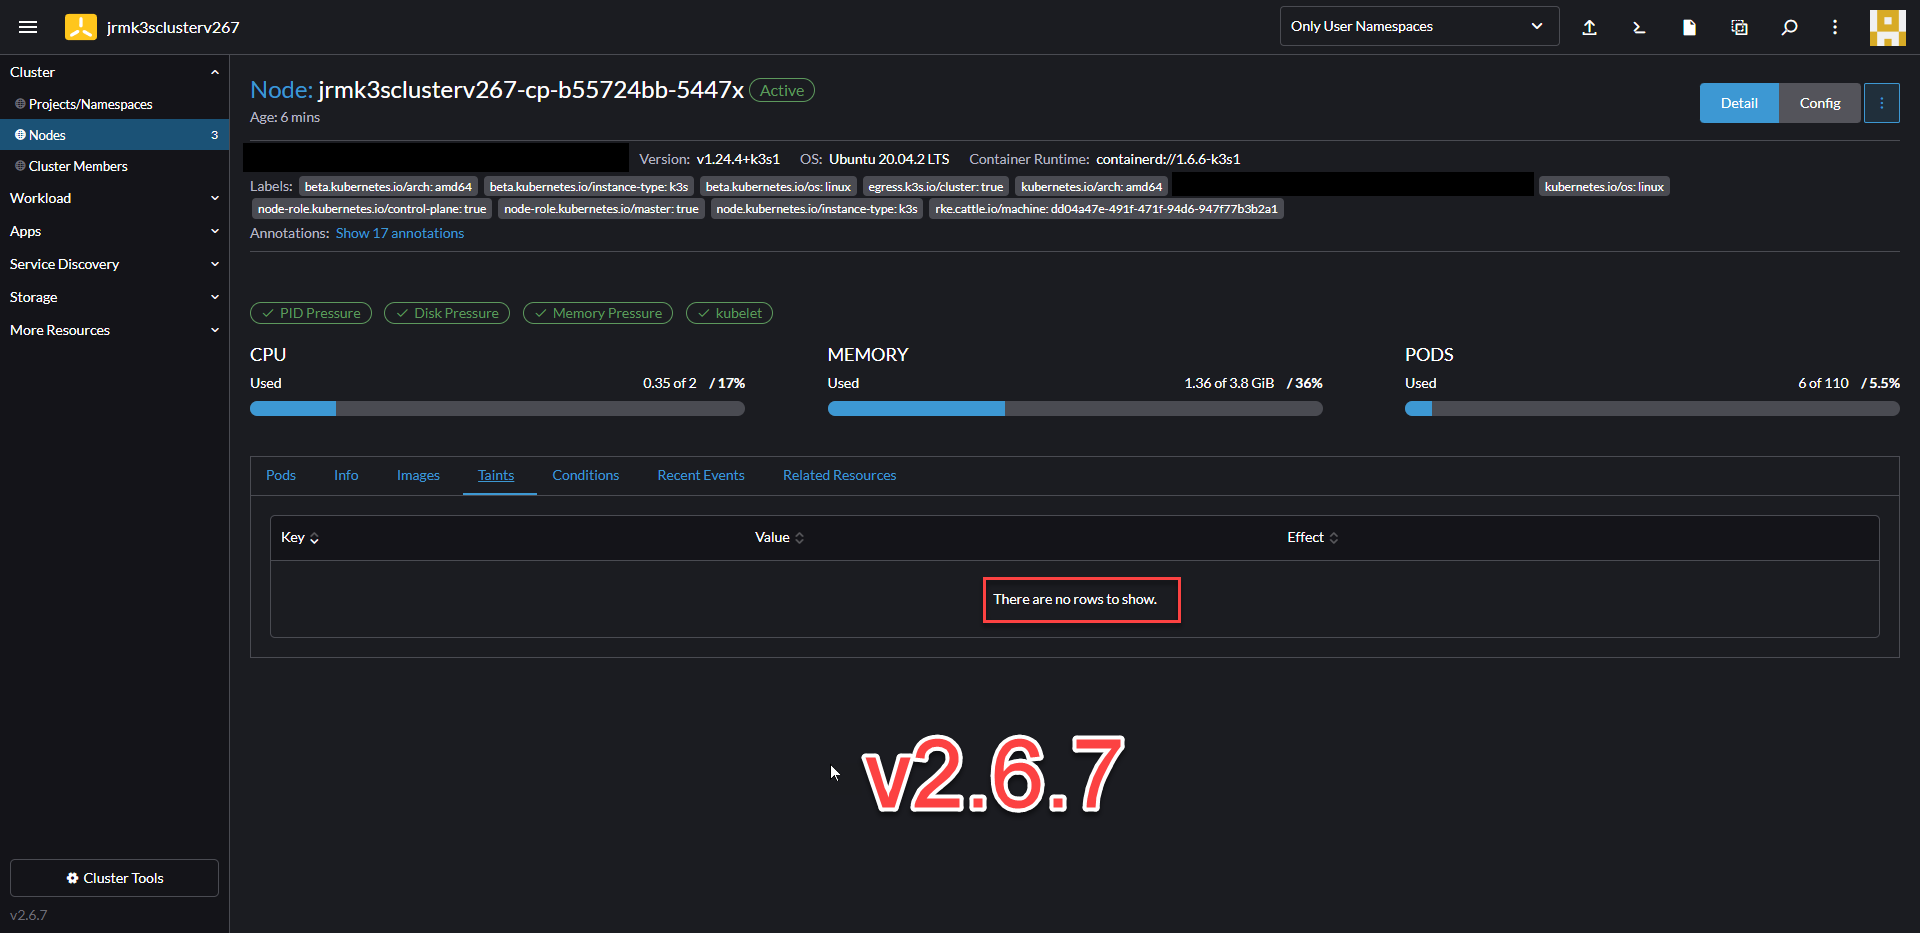The width and height of the screenshot is (1920, 933).
Task: Copy KubeConfig to clipboard
Action: click(x=1739, y=27)
